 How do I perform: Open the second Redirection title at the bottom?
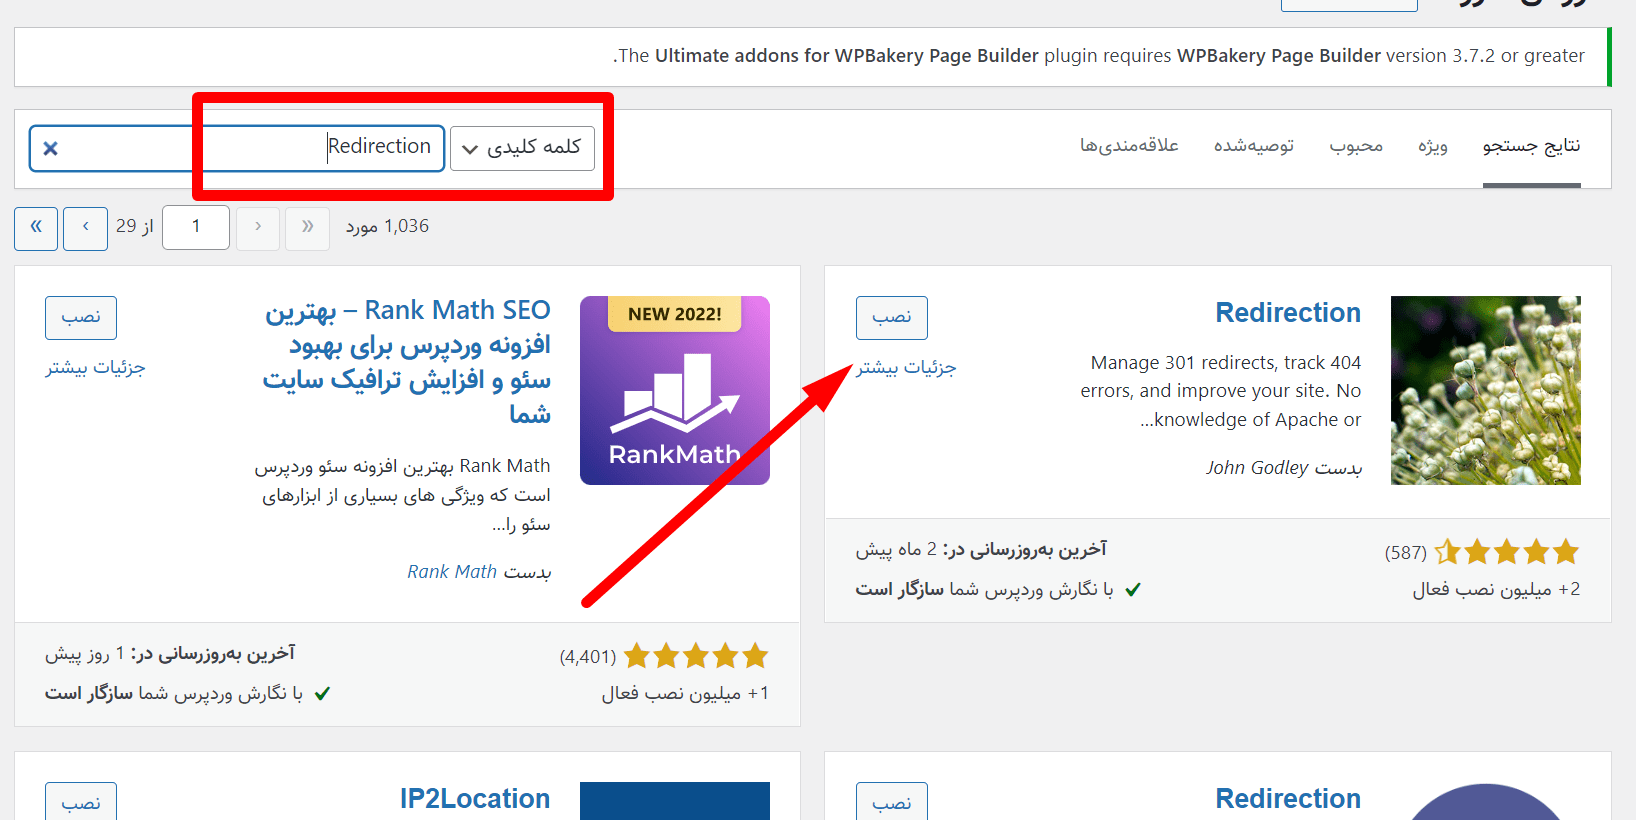[1288, 799]
